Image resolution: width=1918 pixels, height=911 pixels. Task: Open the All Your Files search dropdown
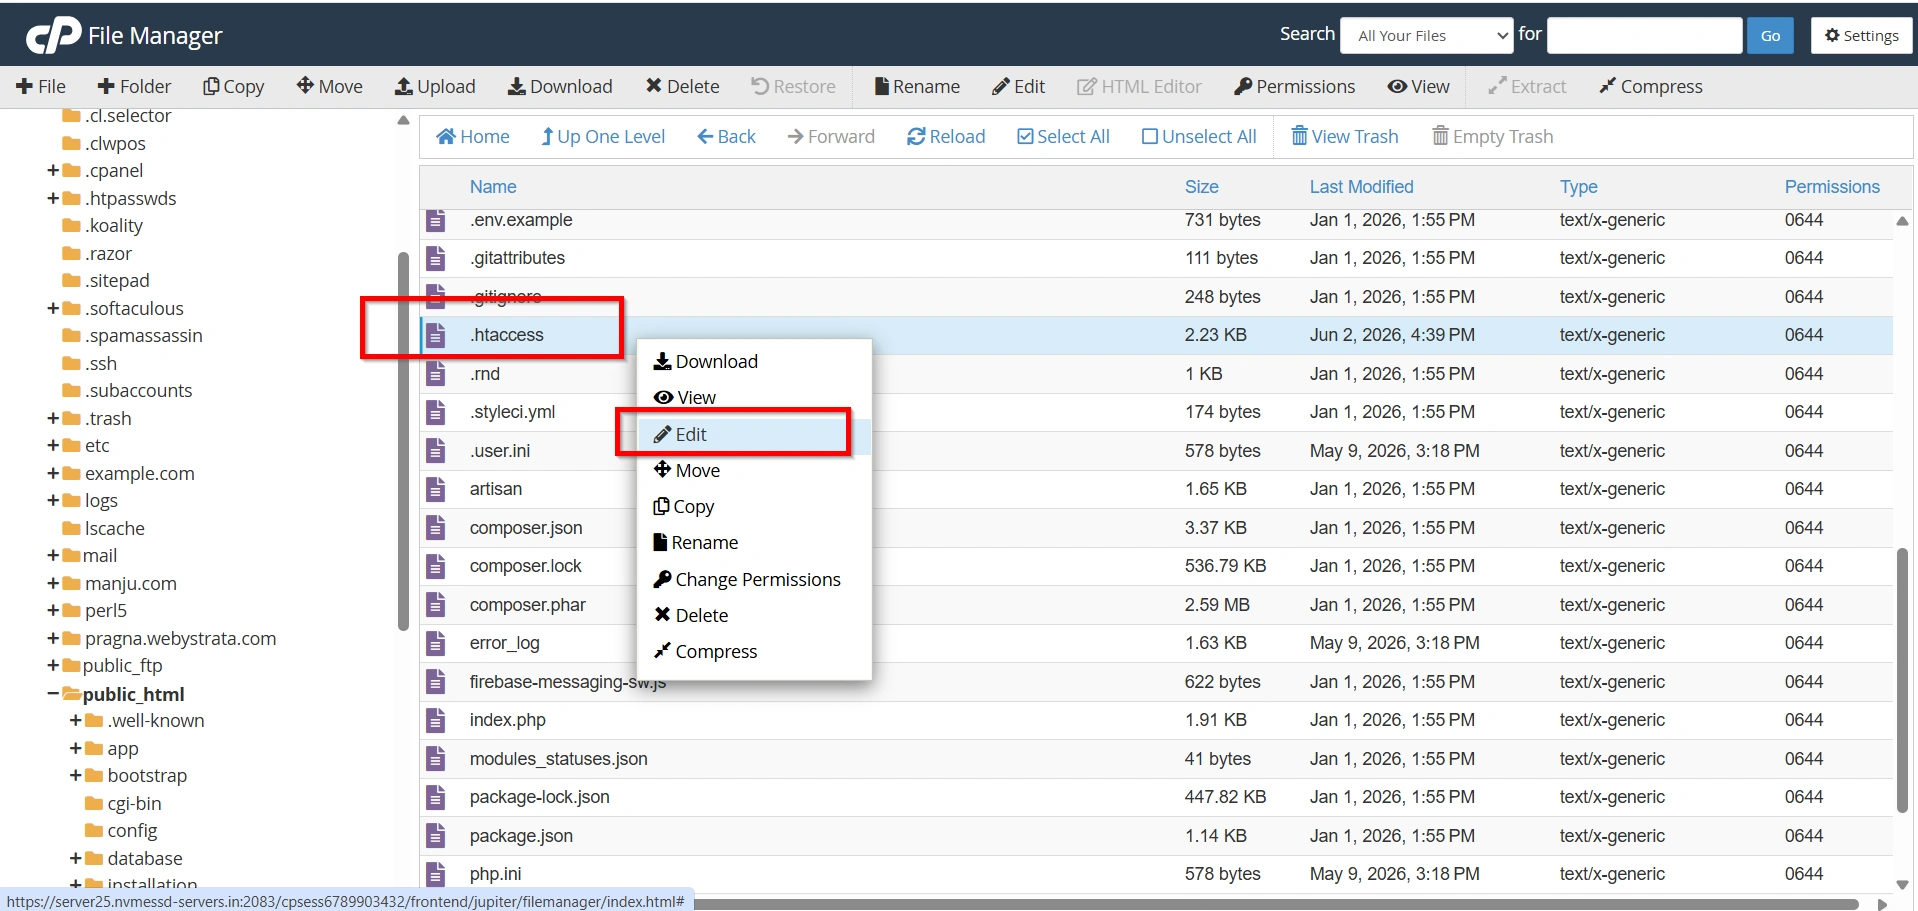[x=1427, y=35]
